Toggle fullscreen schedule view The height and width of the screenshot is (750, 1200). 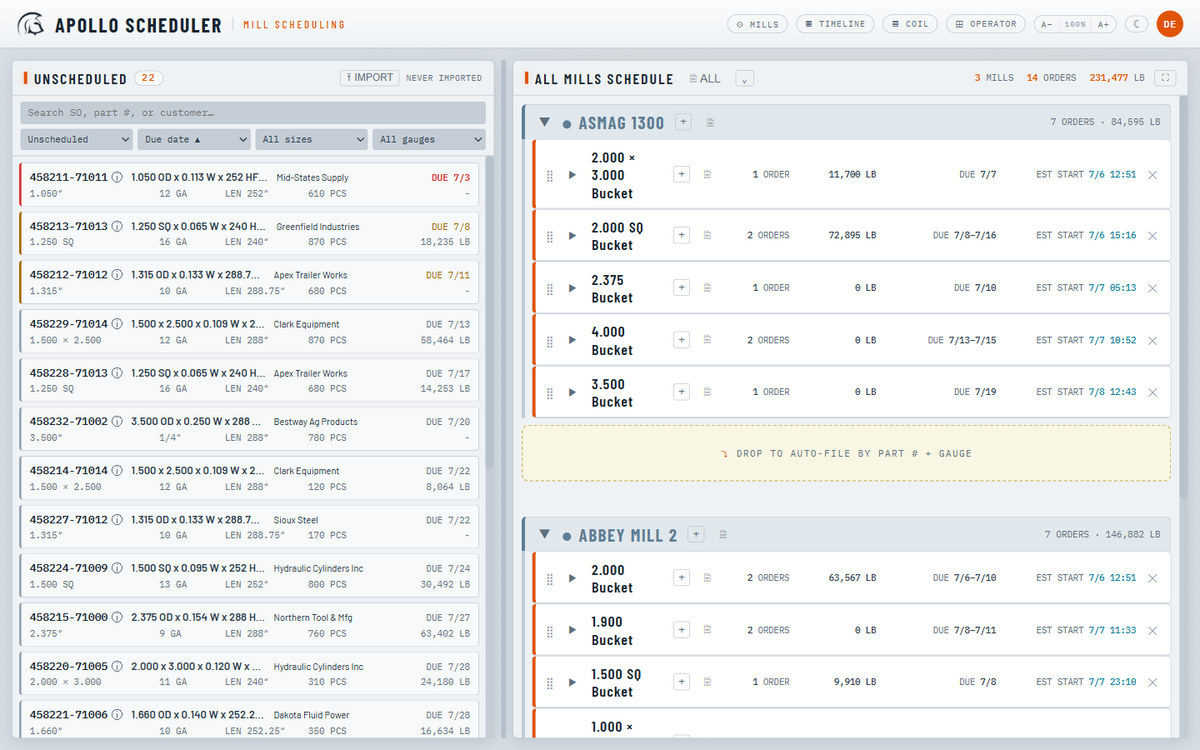pyautogui.click(x=1164, y=78)
